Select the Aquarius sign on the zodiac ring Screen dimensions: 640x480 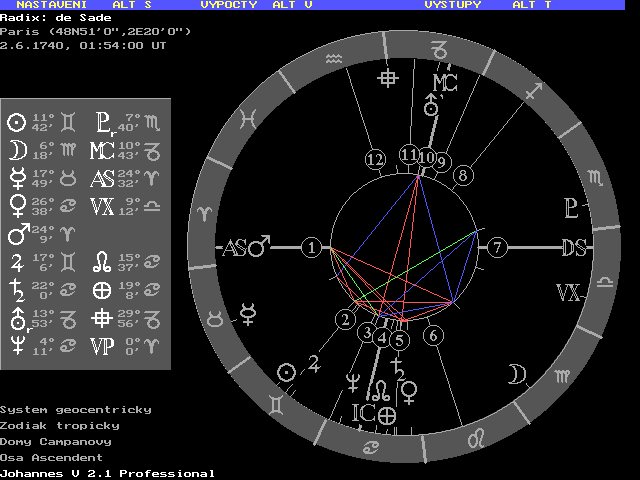[x=333, y=61]
